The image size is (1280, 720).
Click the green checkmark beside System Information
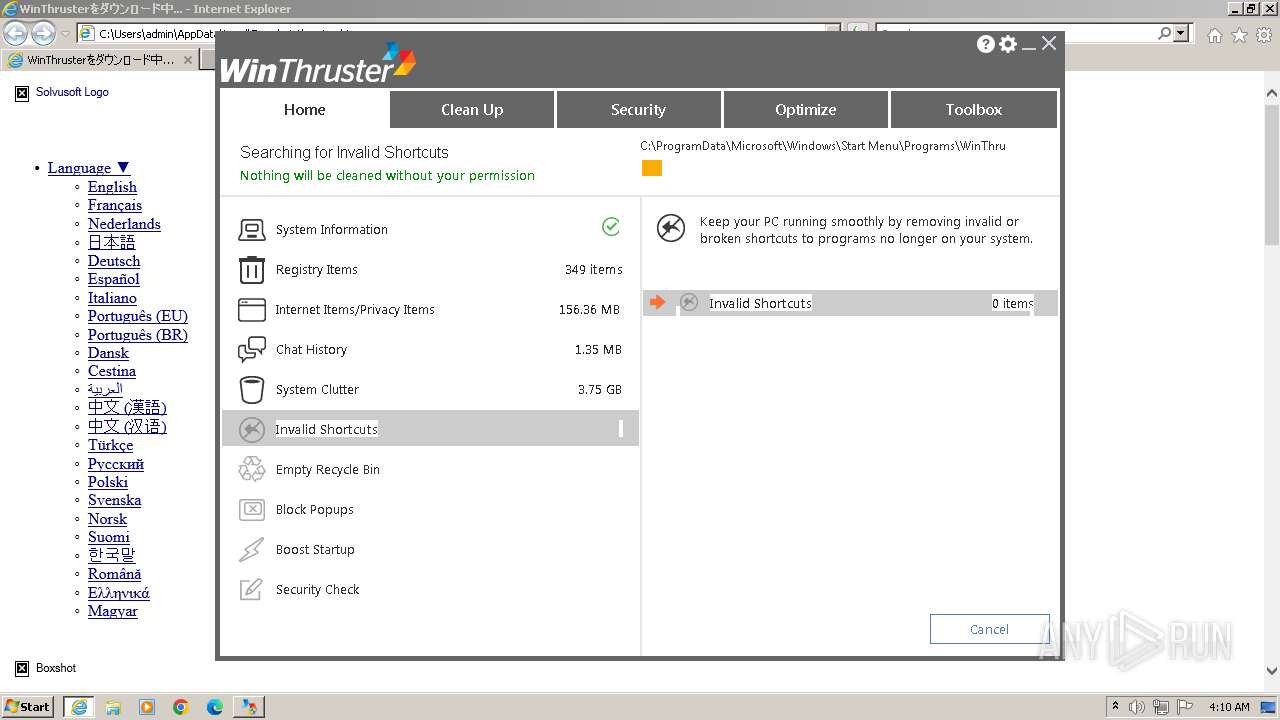[x=611, y=227]
